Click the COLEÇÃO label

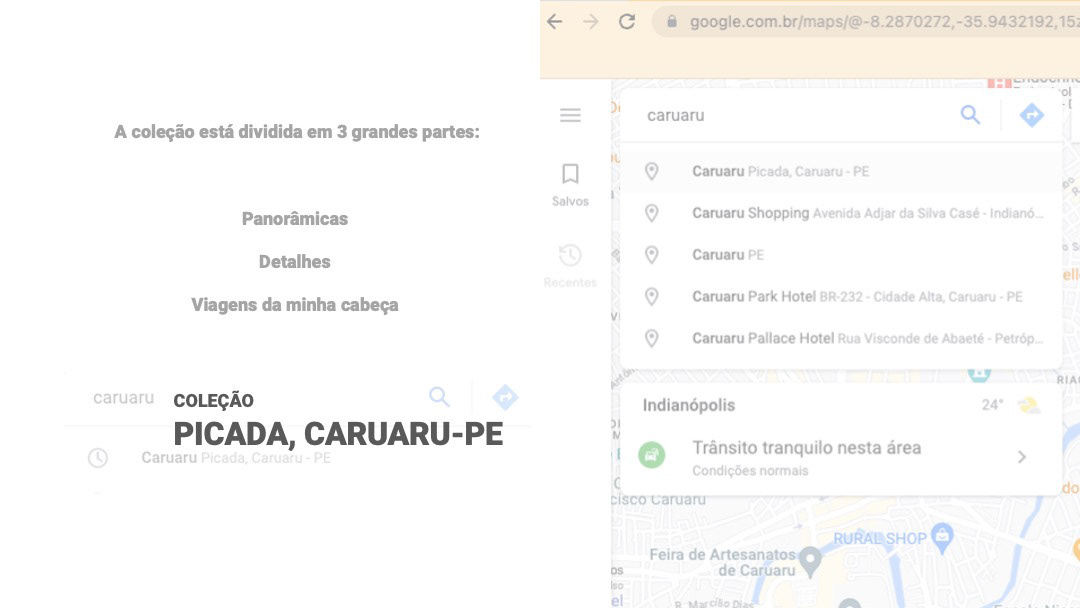tap(214, 401)
